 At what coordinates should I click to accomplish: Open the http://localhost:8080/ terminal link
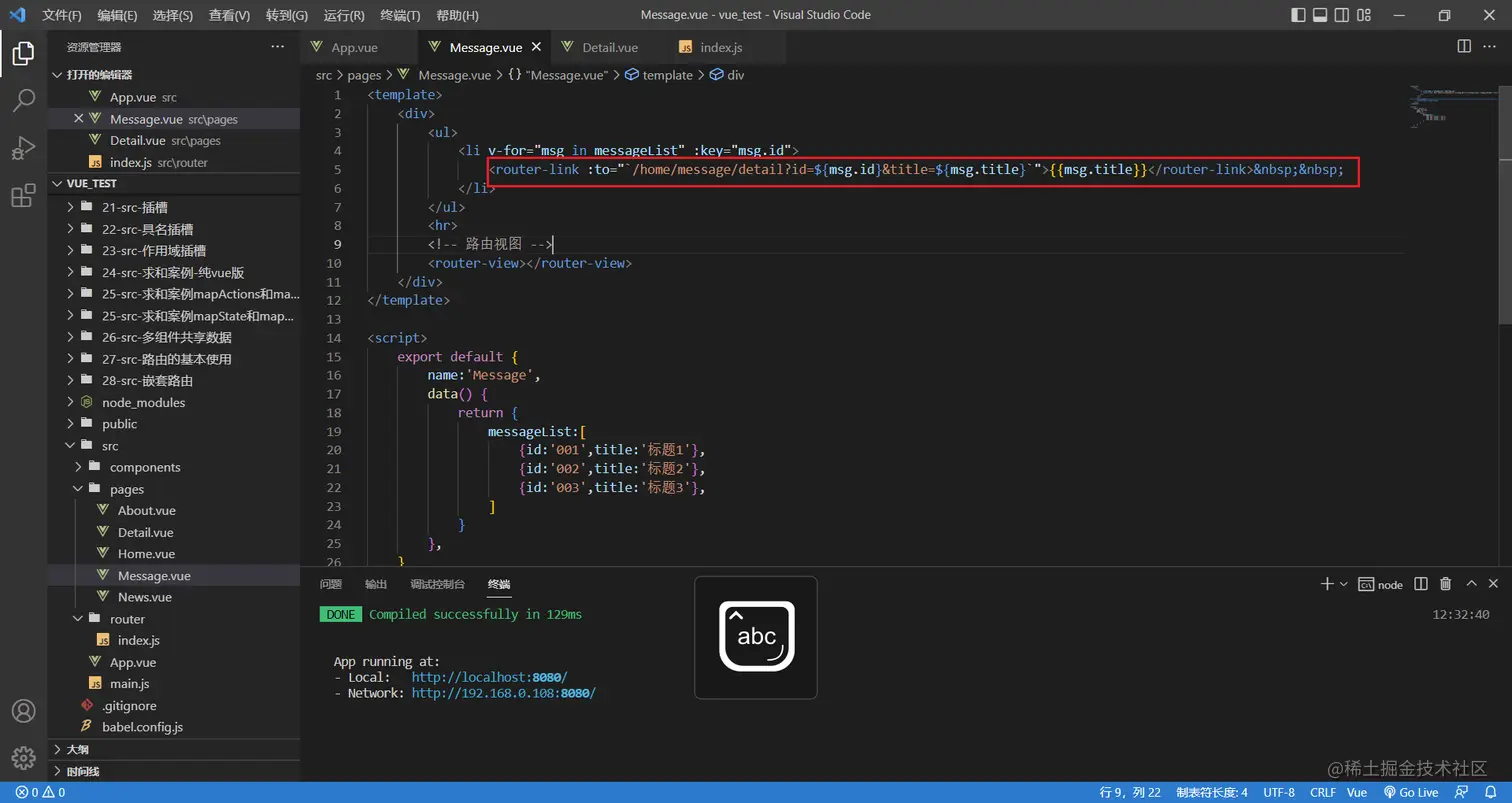tap(489, 677)
